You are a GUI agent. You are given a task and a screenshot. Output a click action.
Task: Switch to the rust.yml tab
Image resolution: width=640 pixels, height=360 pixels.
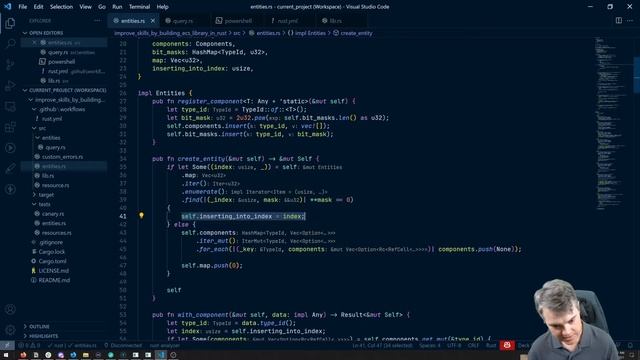coord(288,20)
